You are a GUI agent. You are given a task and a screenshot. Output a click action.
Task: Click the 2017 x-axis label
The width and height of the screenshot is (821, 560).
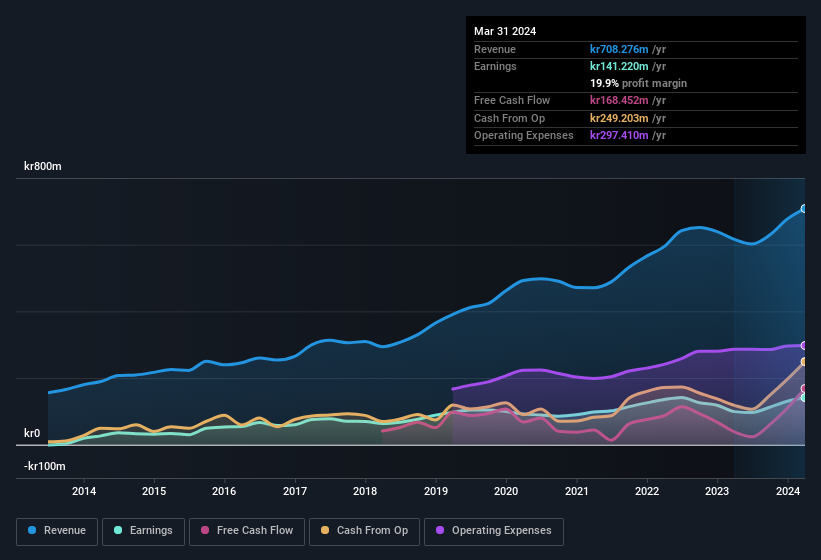point(295,491)
